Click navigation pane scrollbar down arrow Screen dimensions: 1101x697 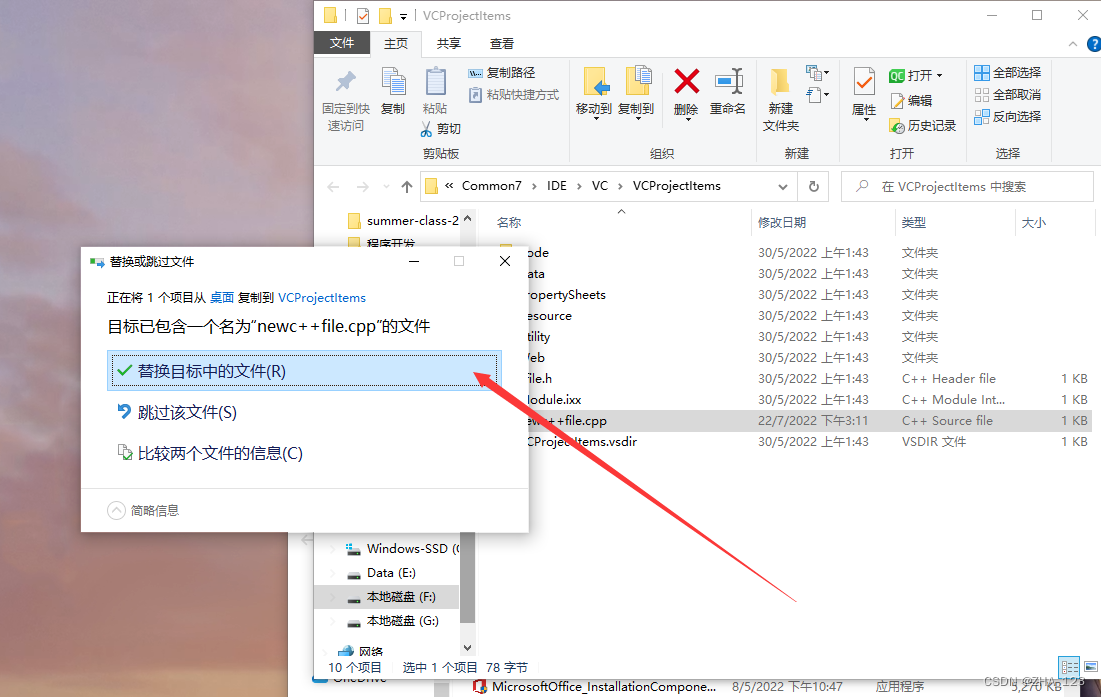click(x=468, y=647)
